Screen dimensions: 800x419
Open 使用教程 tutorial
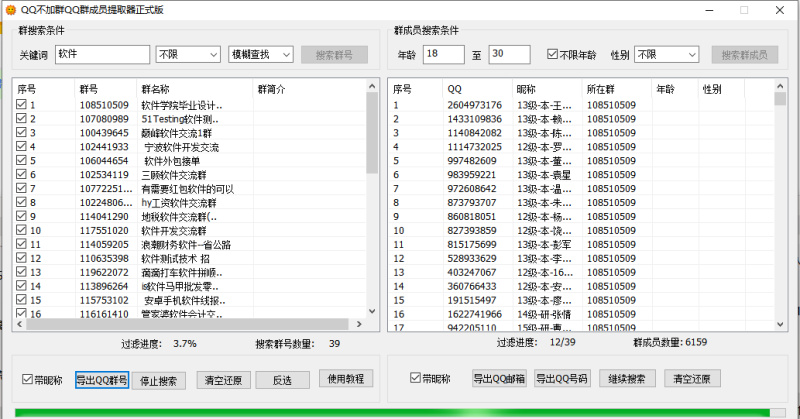345,379
